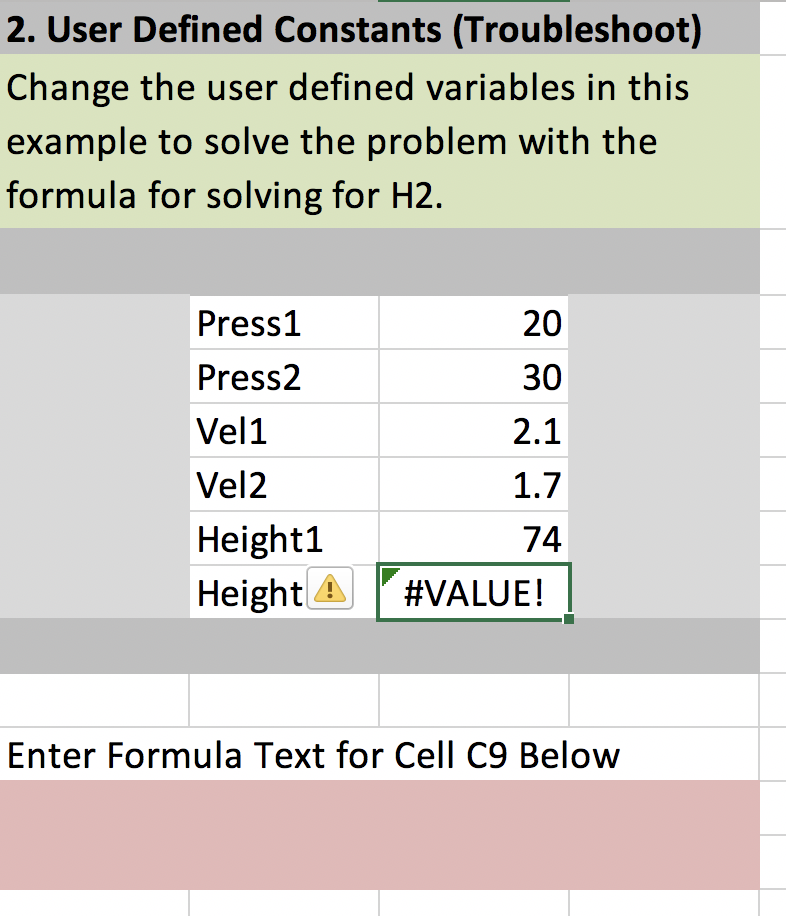Click the green instructions text box
This screenshot has width=786, height=916.
coord(380,141)
